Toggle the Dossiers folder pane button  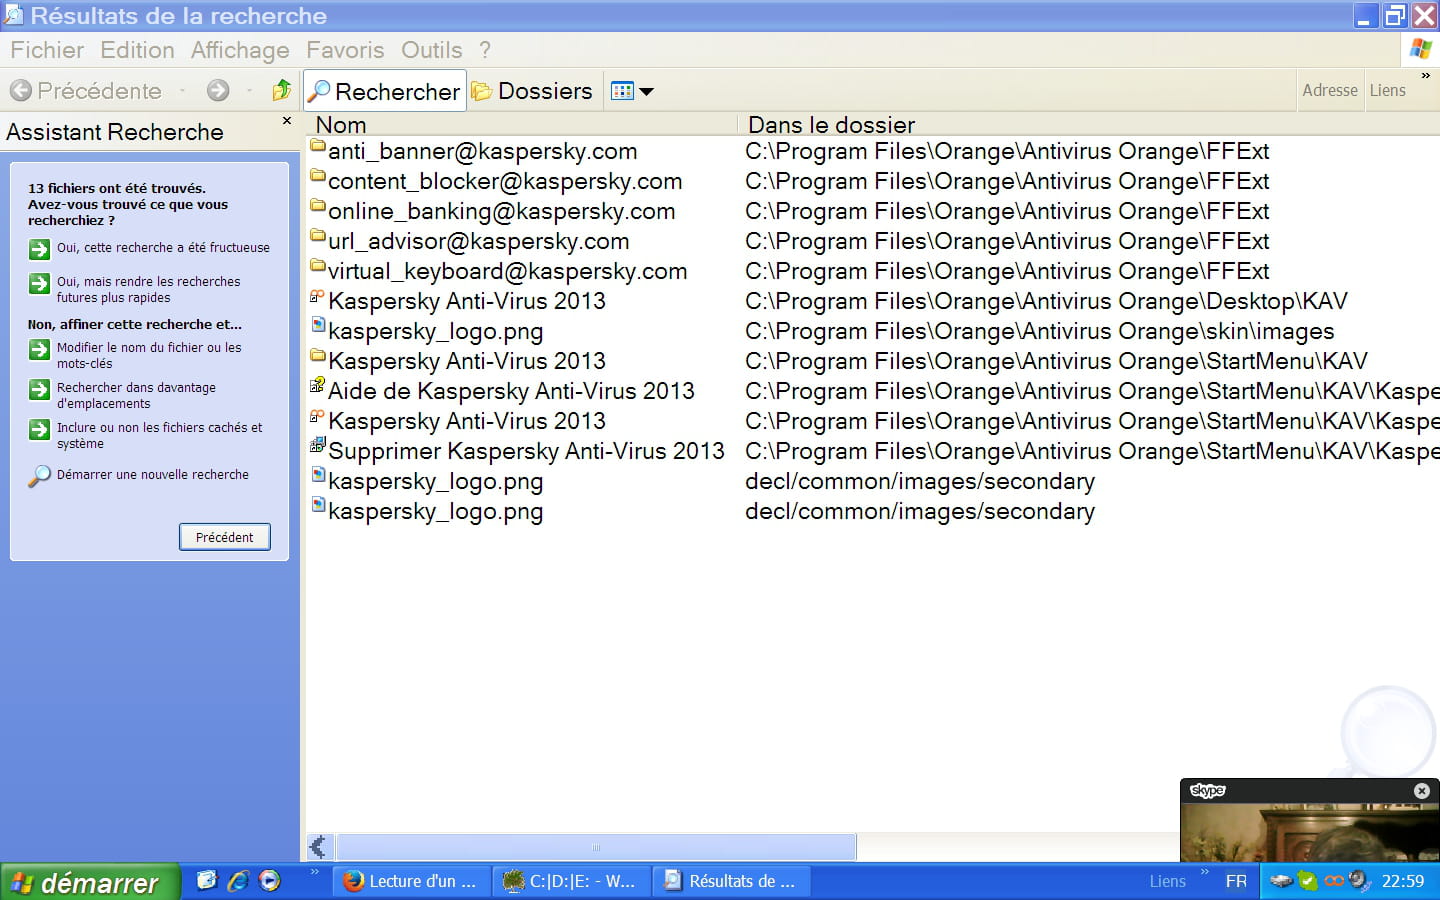tap(532, 91)
